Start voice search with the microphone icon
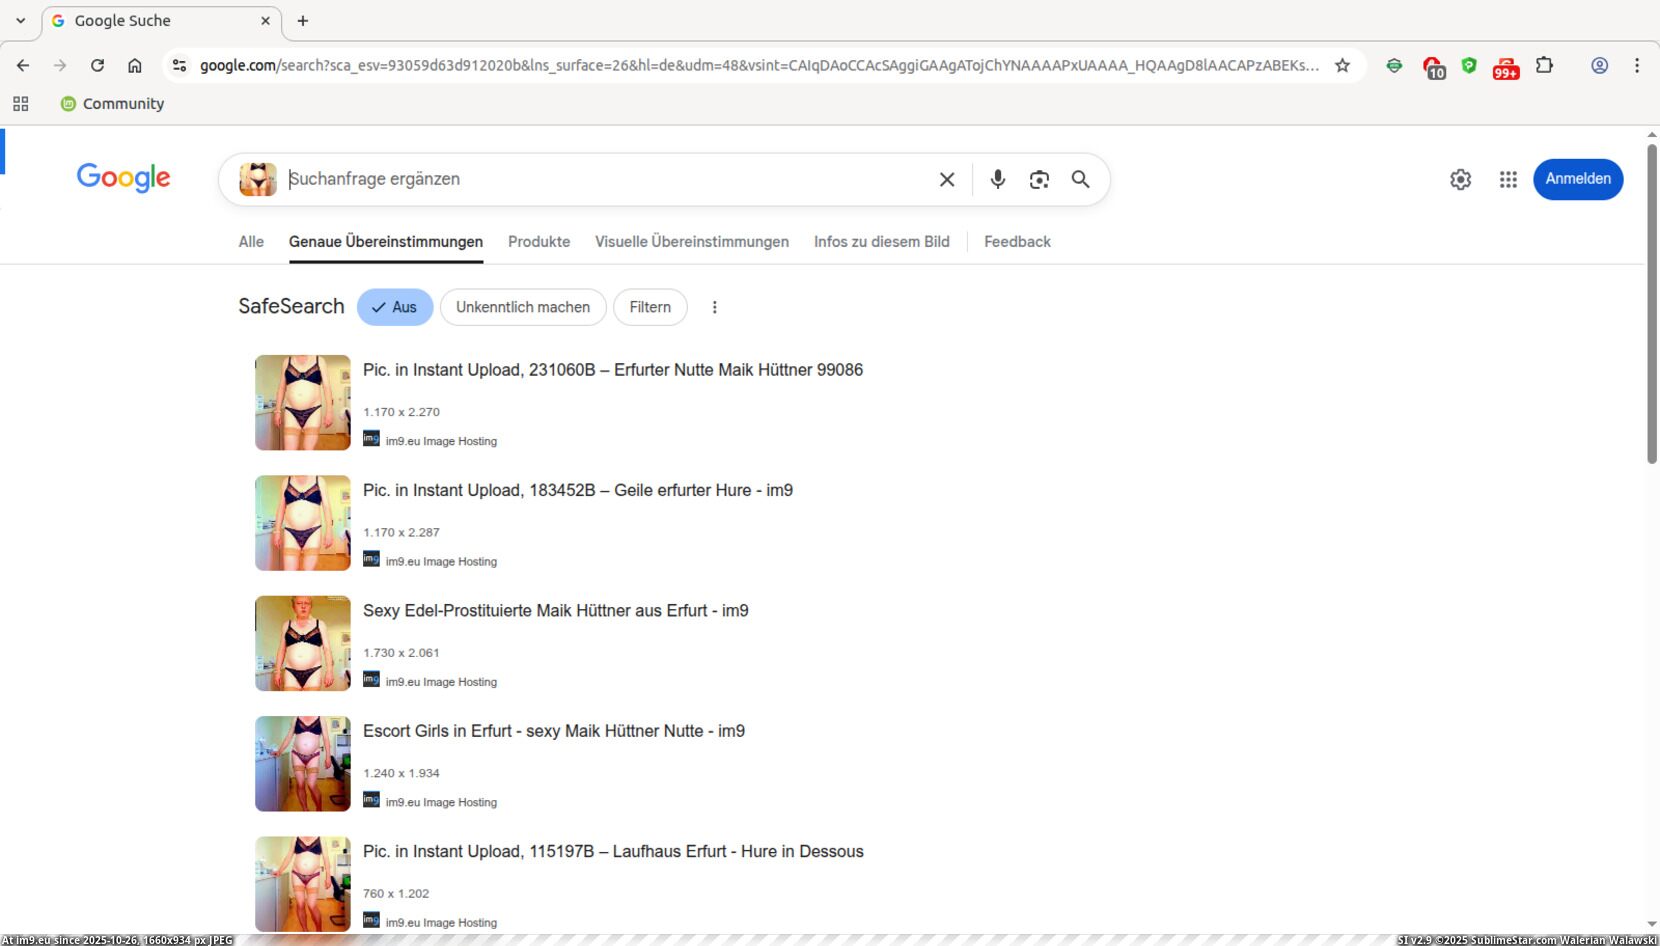This screenshot has width=1660, height=946. click(x=997, y=179)
